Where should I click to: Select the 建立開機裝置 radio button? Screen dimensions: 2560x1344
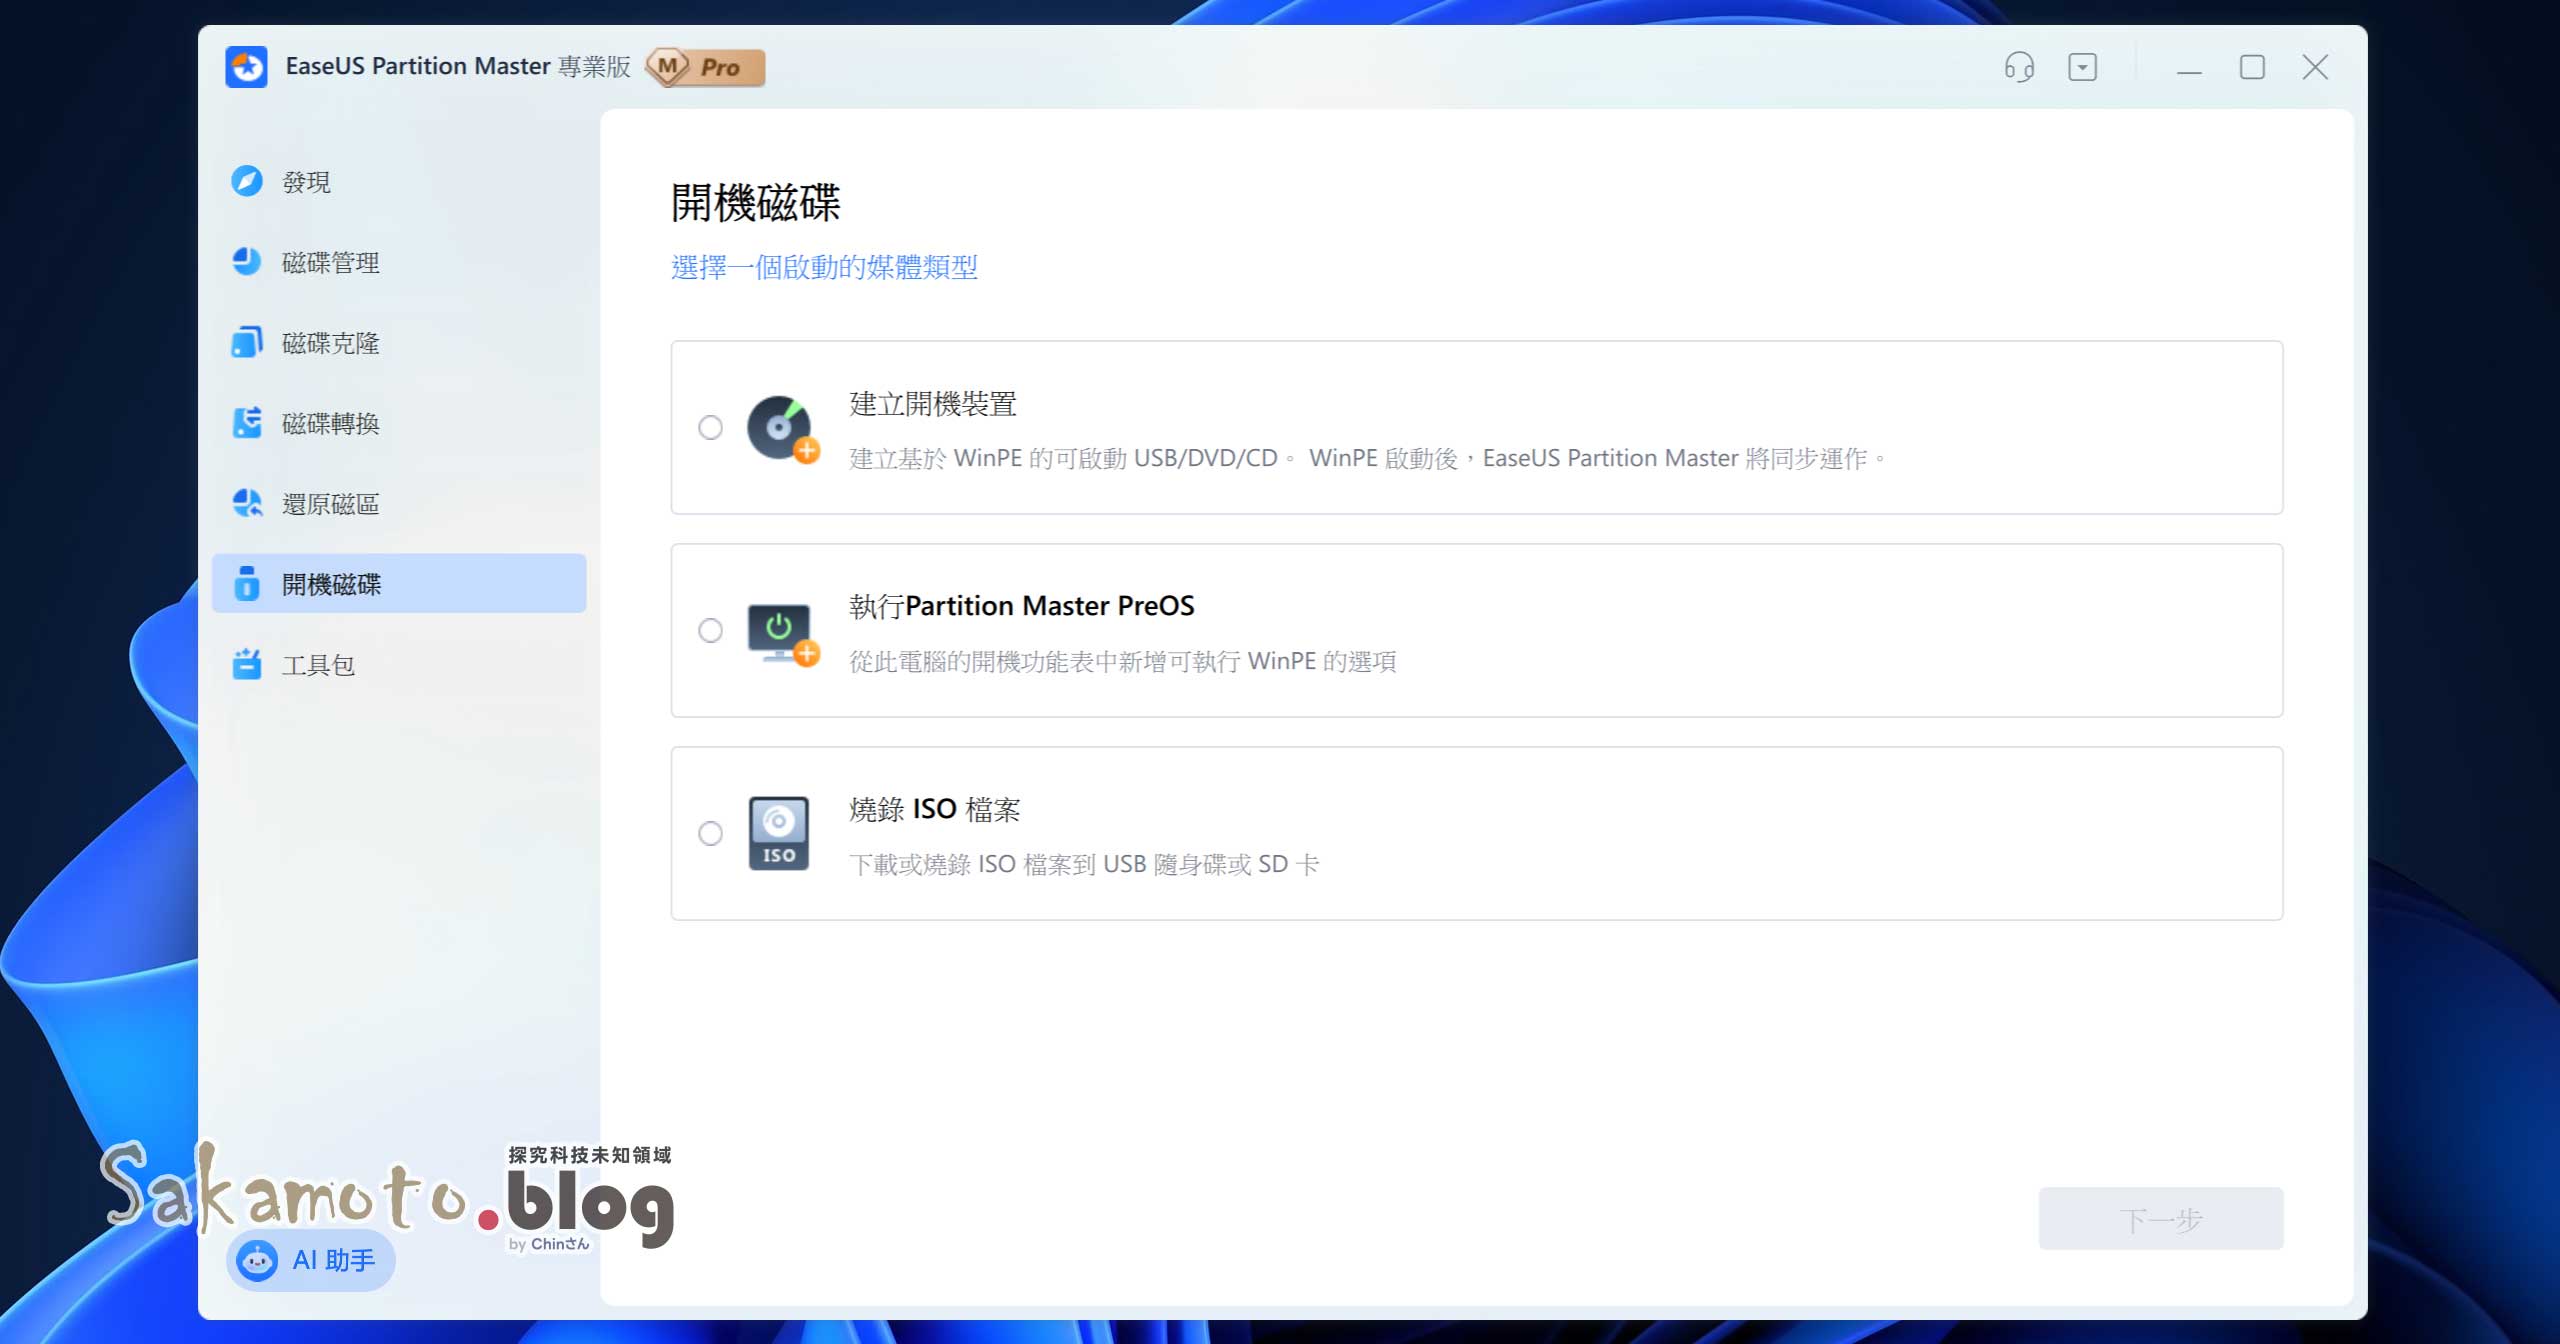710,428
